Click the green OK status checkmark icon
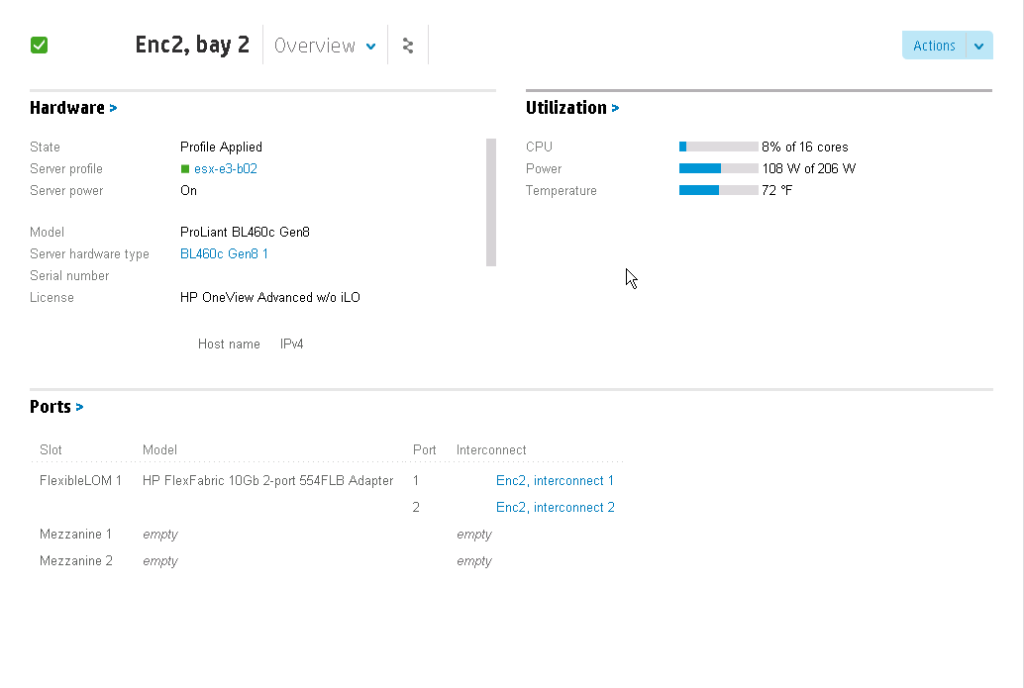This screenshot has height=688, width=1024. pyautogui.click(x=39, y=45)
